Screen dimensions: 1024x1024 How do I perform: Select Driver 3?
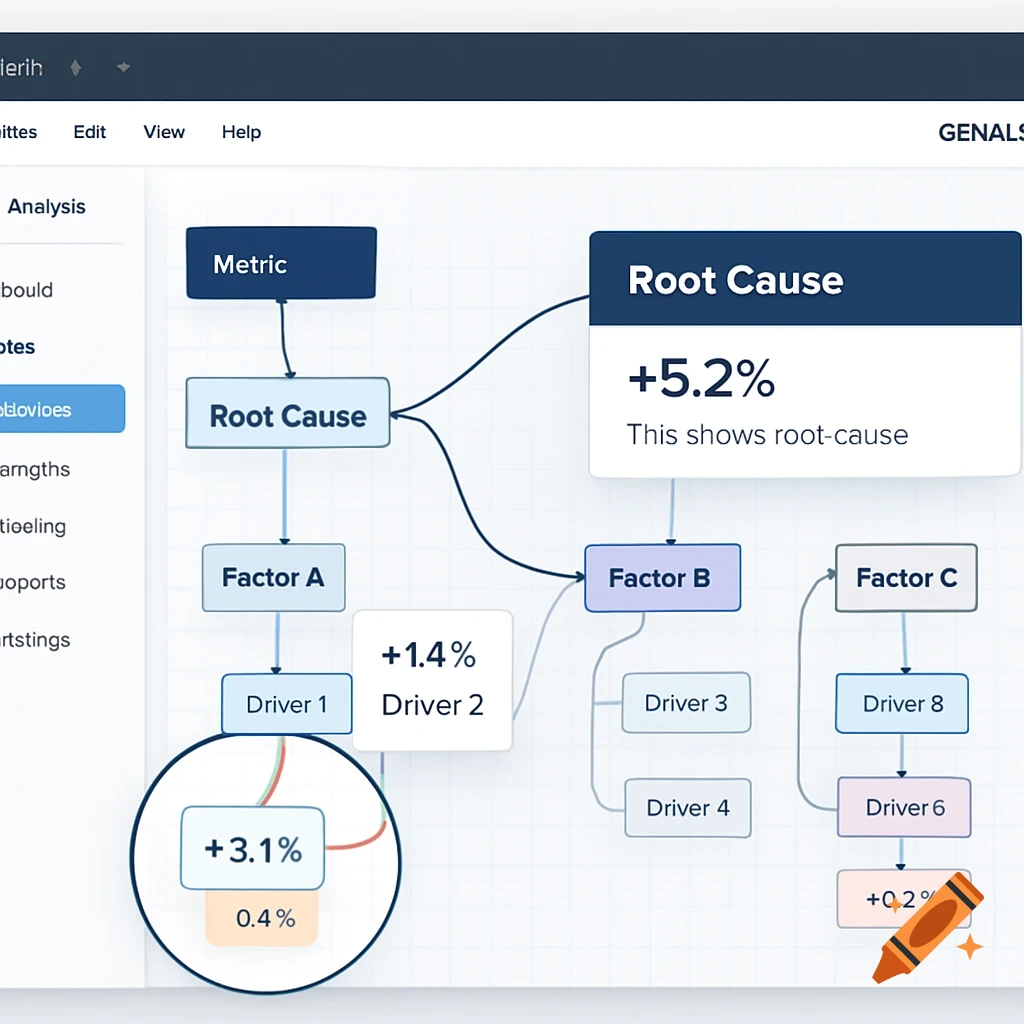(x=686, y=703)
